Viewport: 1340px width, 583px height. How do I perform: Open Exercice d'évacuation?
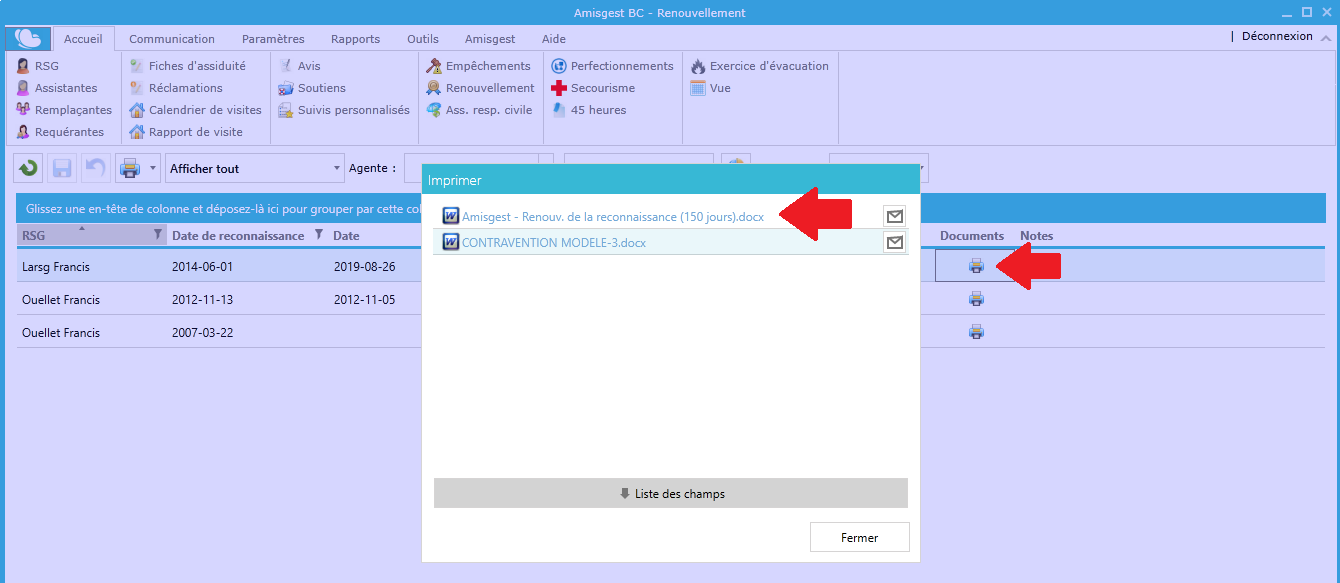(x=760, y=66)
